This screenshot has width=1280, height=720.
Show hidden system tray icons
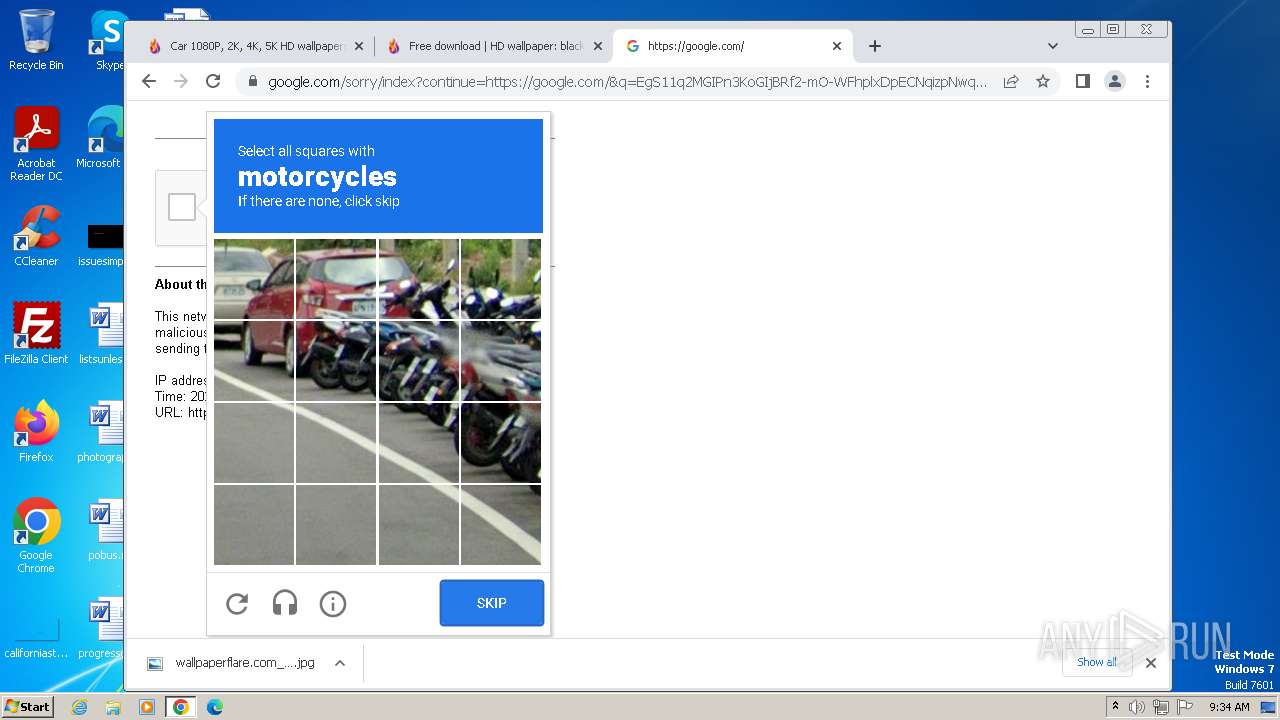coord(1115,707)
